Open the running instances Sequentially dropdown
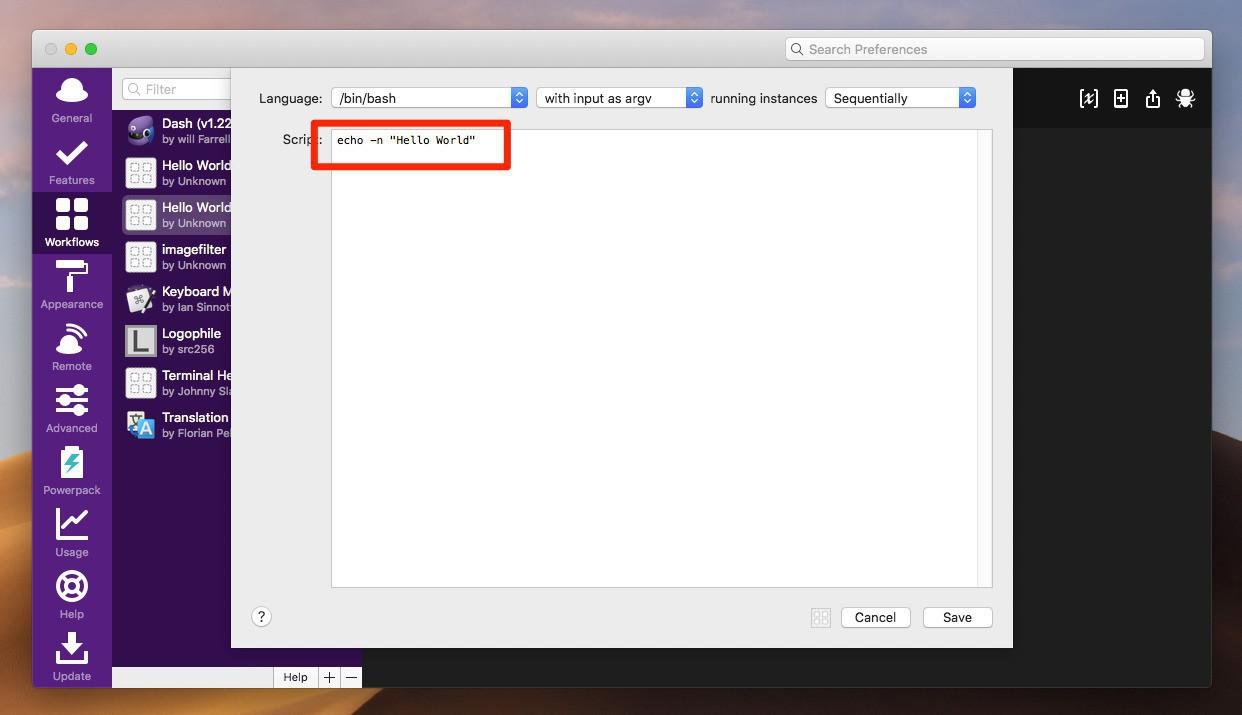 coord(900,98)
